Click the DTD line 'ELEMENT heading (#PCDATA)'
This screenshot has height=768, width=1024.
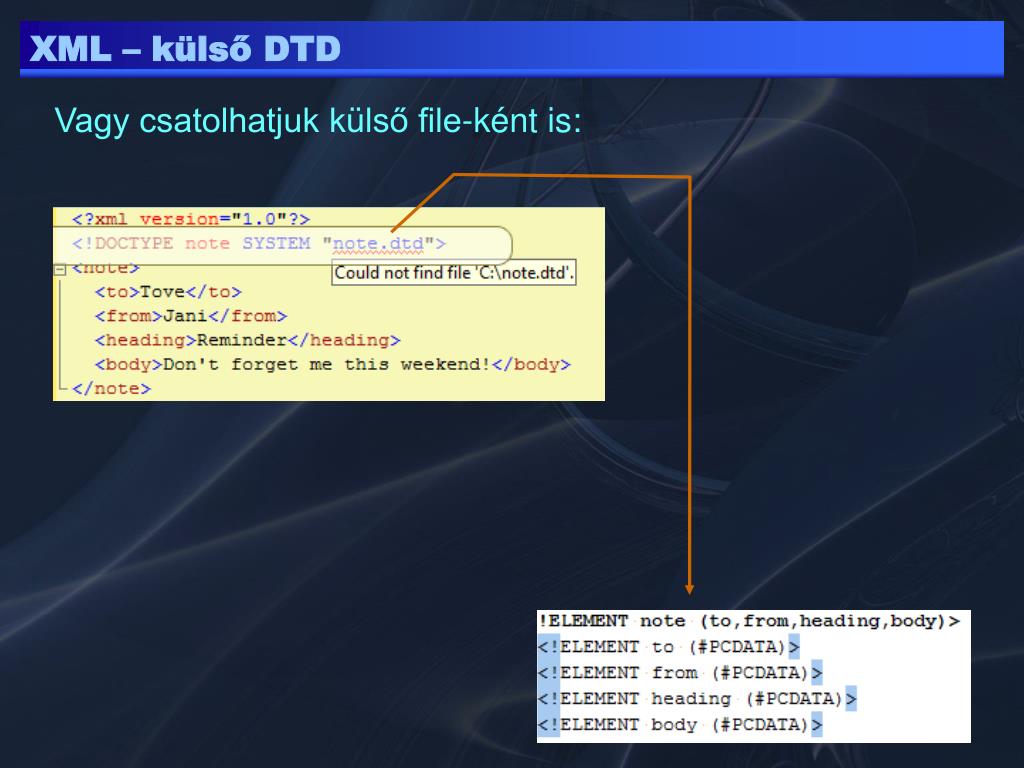pyautogui.click(x=697, y=699)
